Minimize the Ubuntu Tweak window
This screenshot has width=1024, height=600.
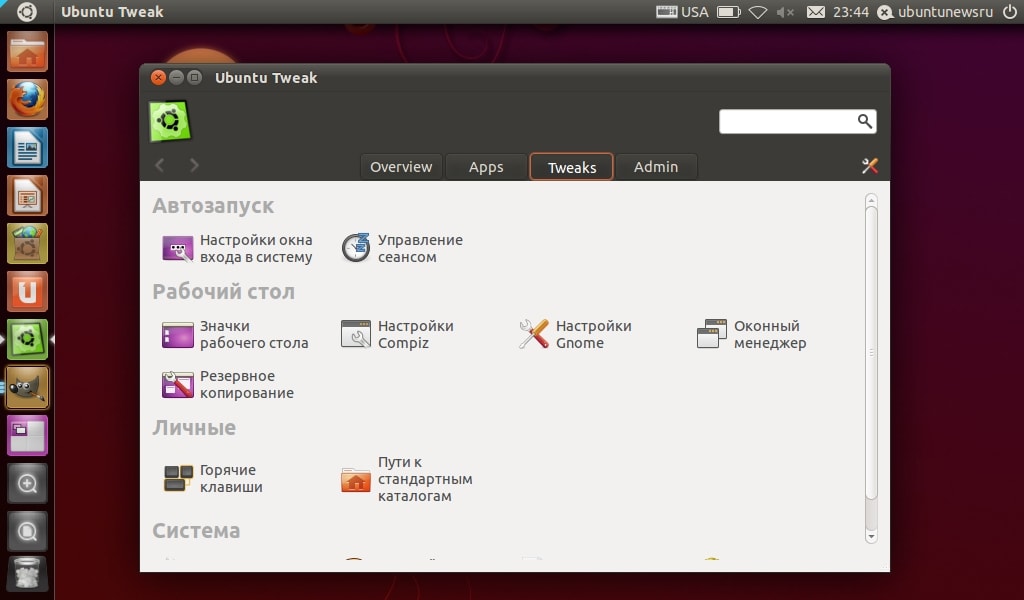(x=176, y=78)
